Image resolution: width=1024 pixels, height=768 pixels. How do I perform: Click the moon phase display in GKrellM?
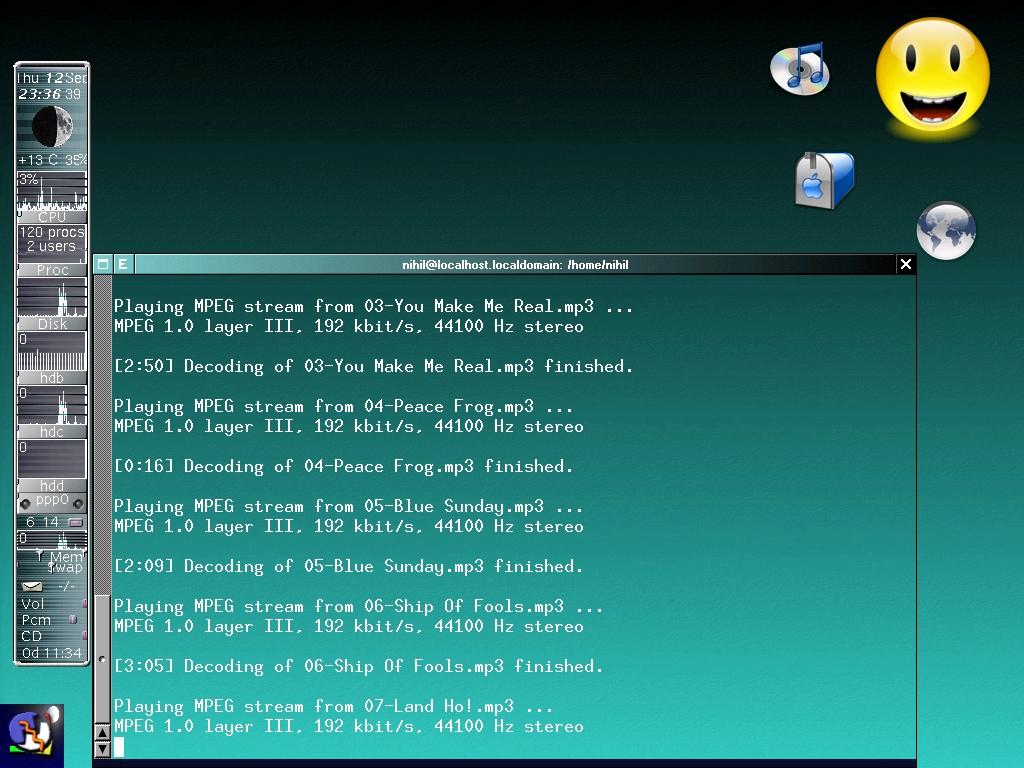pos(52,127)
